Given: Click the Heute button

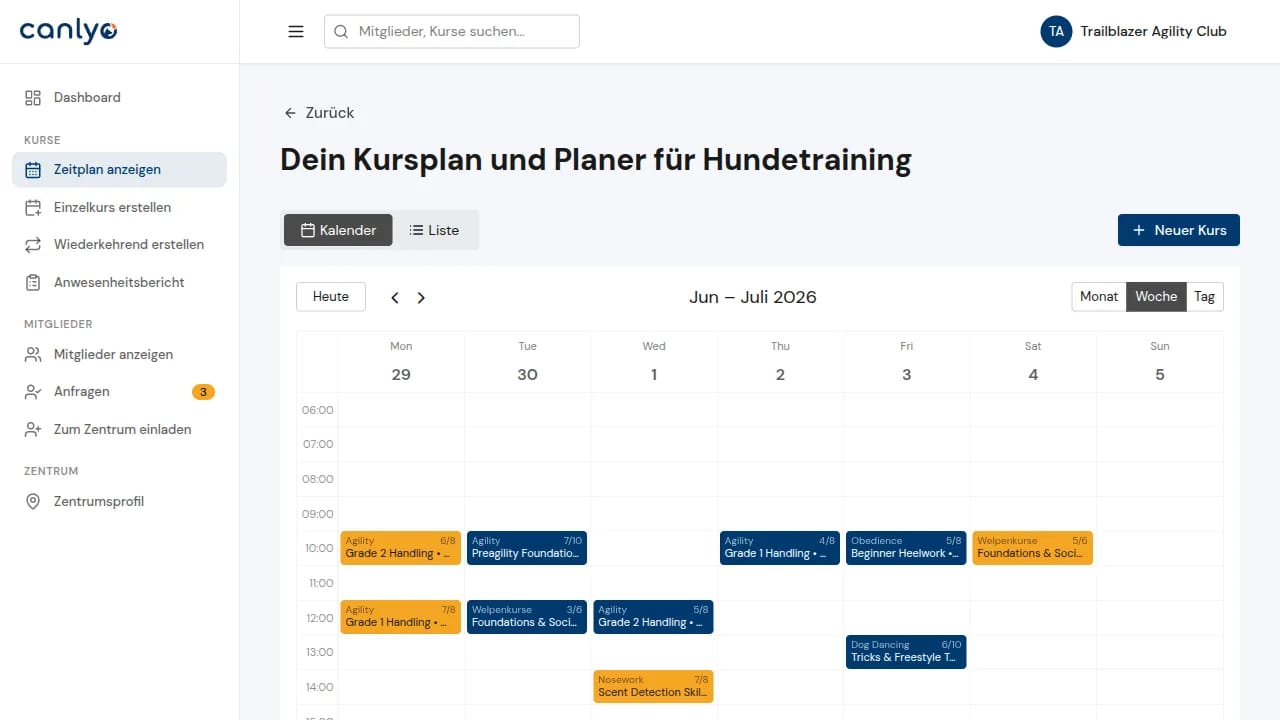Looking at the screenshot, I should point(331,296).
